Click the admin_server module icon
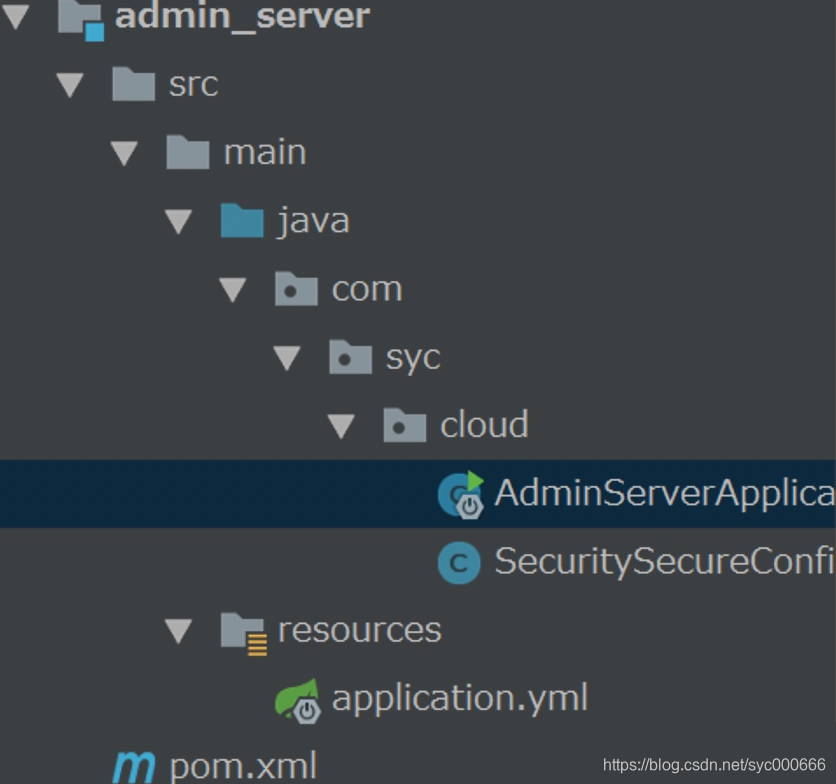The height and width of the screenshot is (784, 836). [x=80, y=17]
